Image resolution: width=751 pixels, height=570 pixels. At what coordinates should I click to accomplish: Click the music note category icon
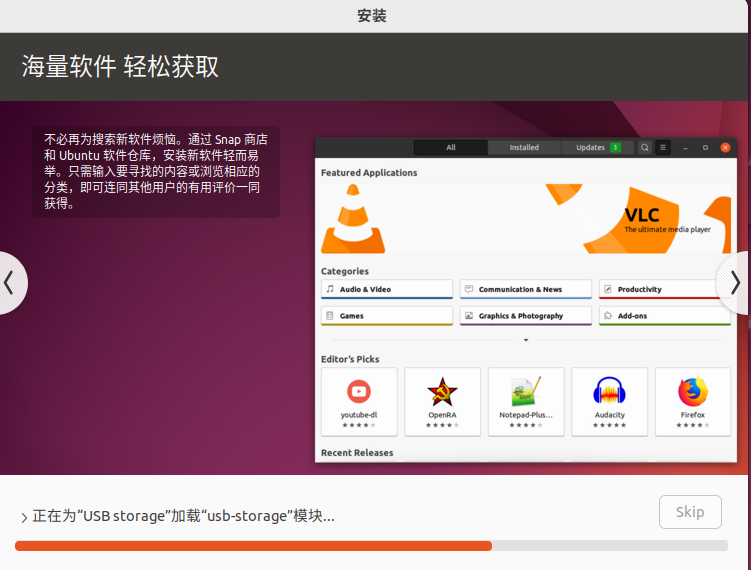coord(330,289)
